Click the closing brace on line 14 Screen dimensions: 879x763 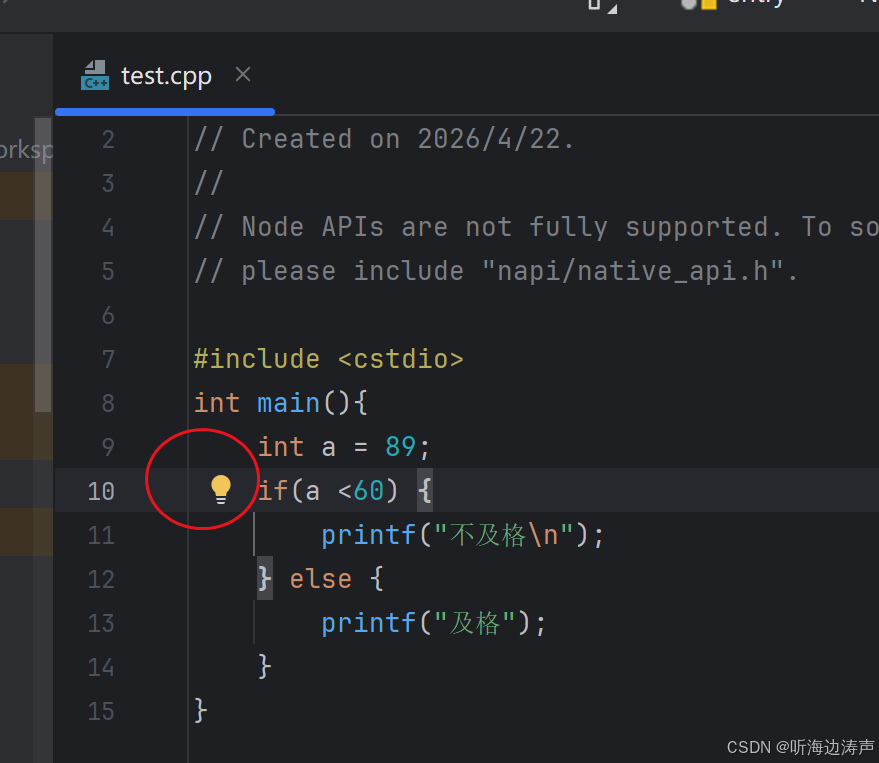265,667
